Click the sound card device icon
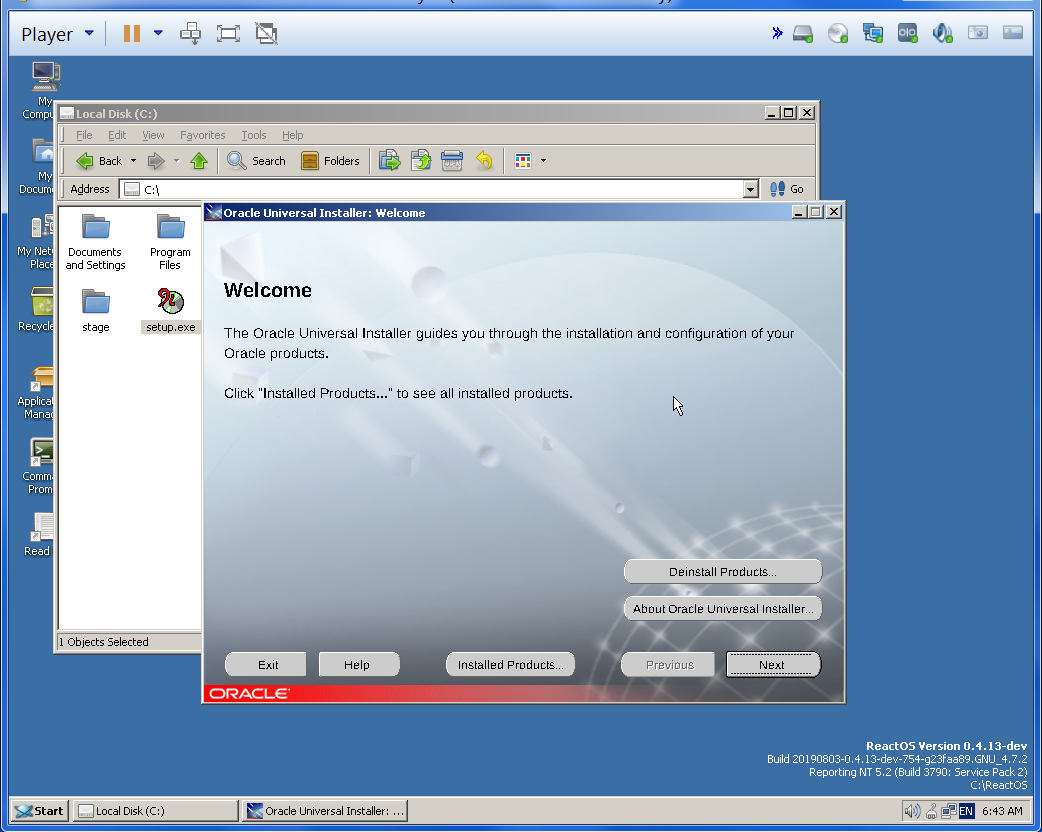The image size is (1042, 832). point(942,33)
